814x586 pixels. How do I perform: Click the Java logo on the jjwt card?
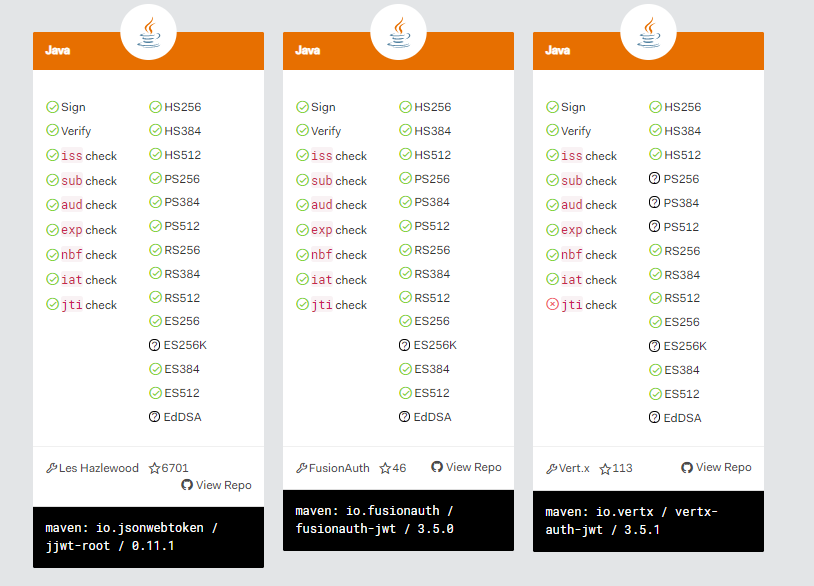[148, 32]
